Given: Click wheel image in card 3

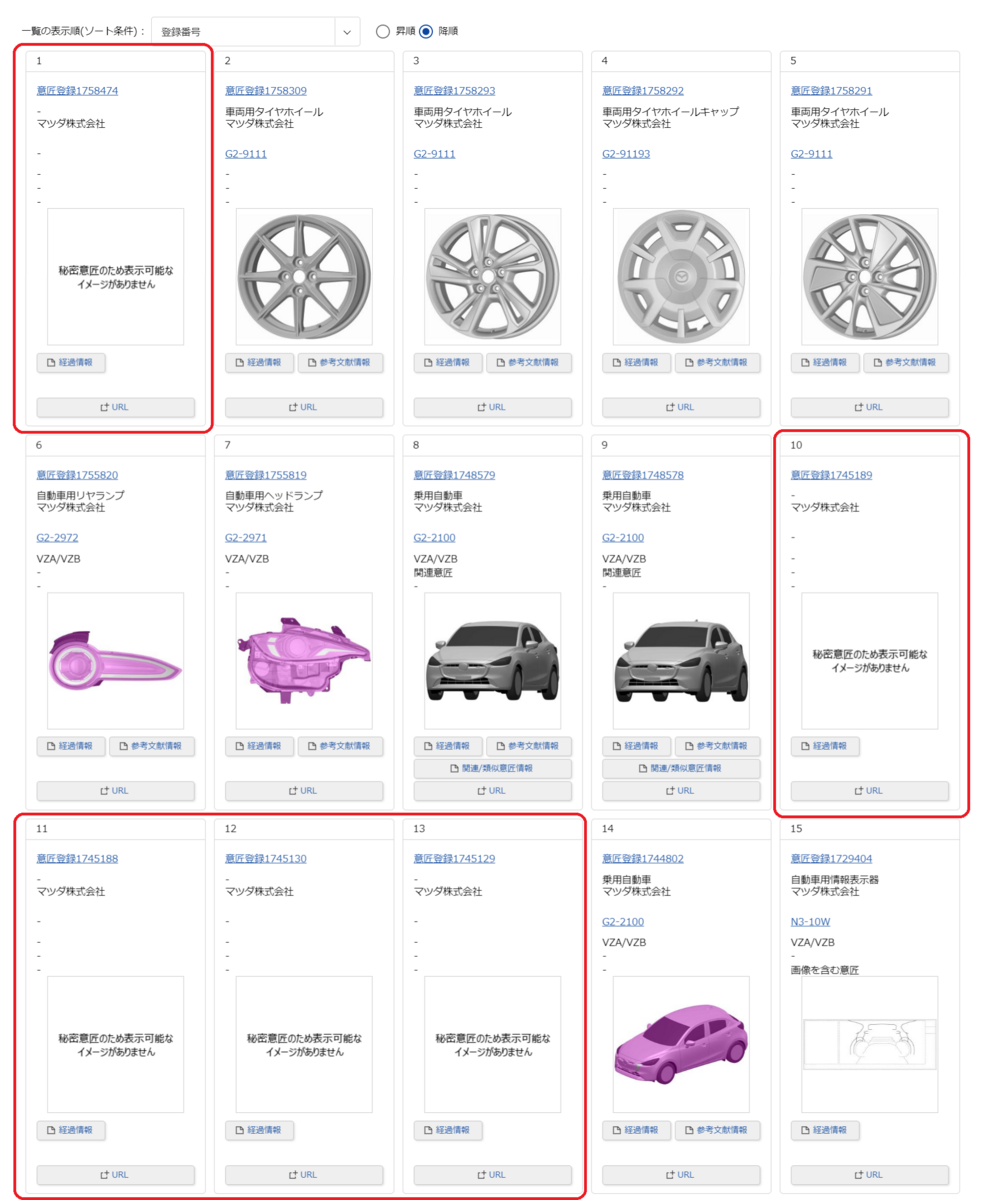Looking at the screenshot, I should 493,277.
